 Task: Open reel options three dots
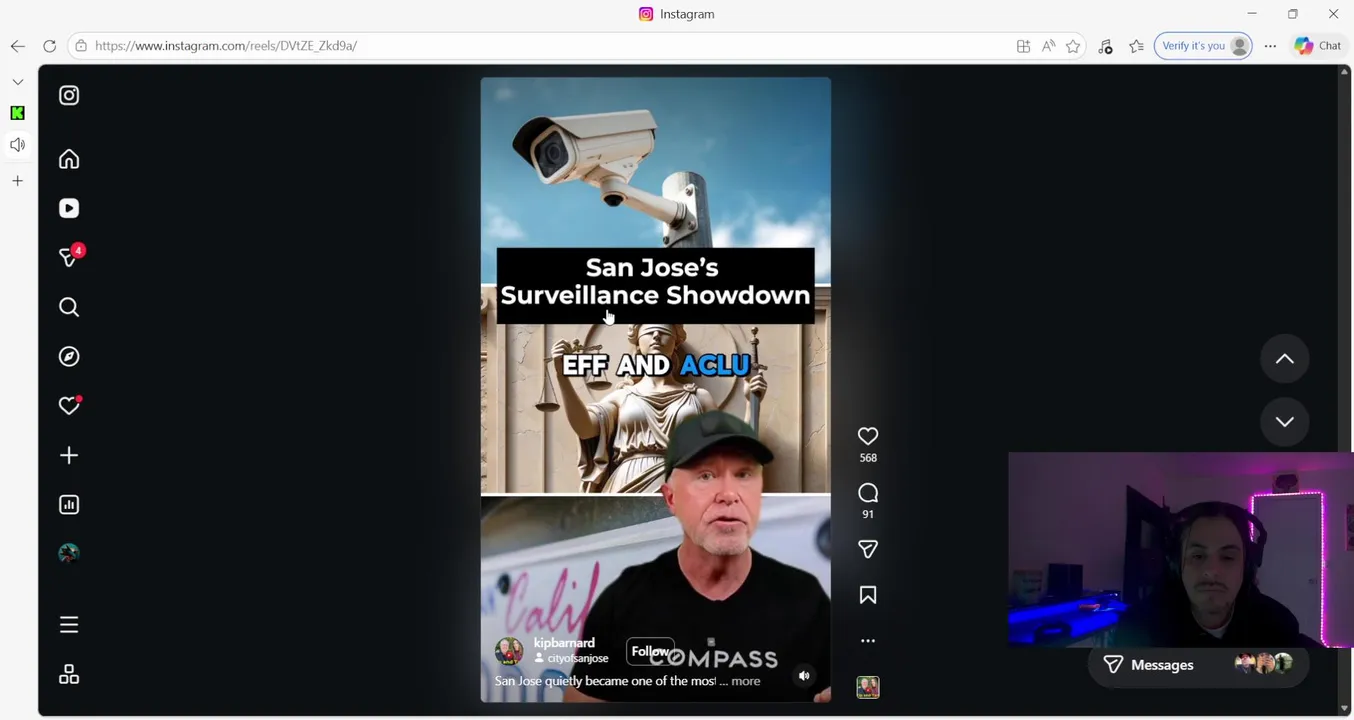point(868,641)
